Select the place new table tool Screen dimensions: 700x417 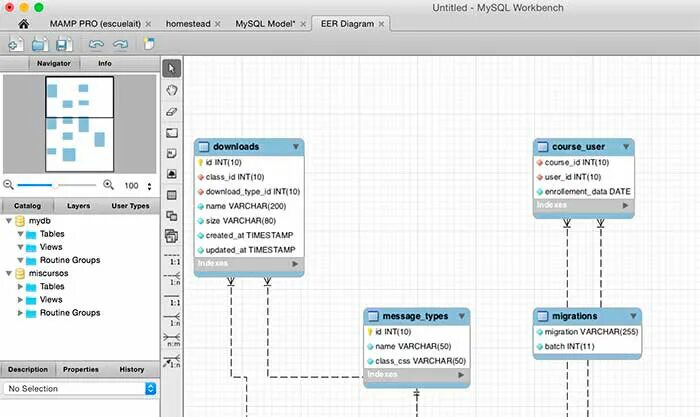click(x=172, y=195)
